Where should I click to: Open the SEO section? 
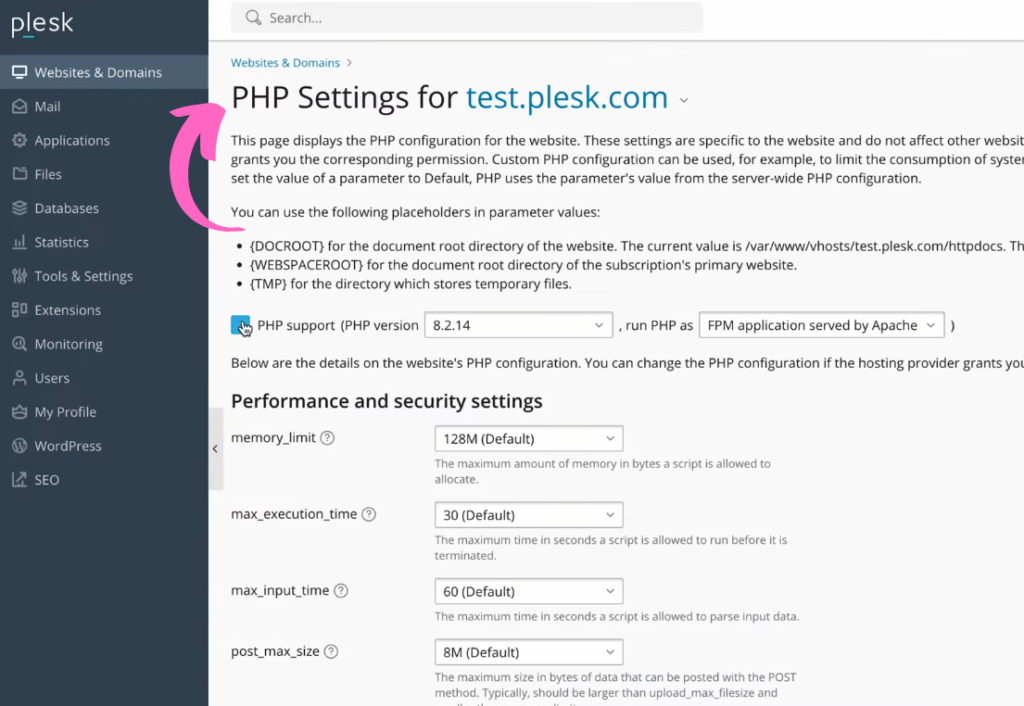[104, 479]
